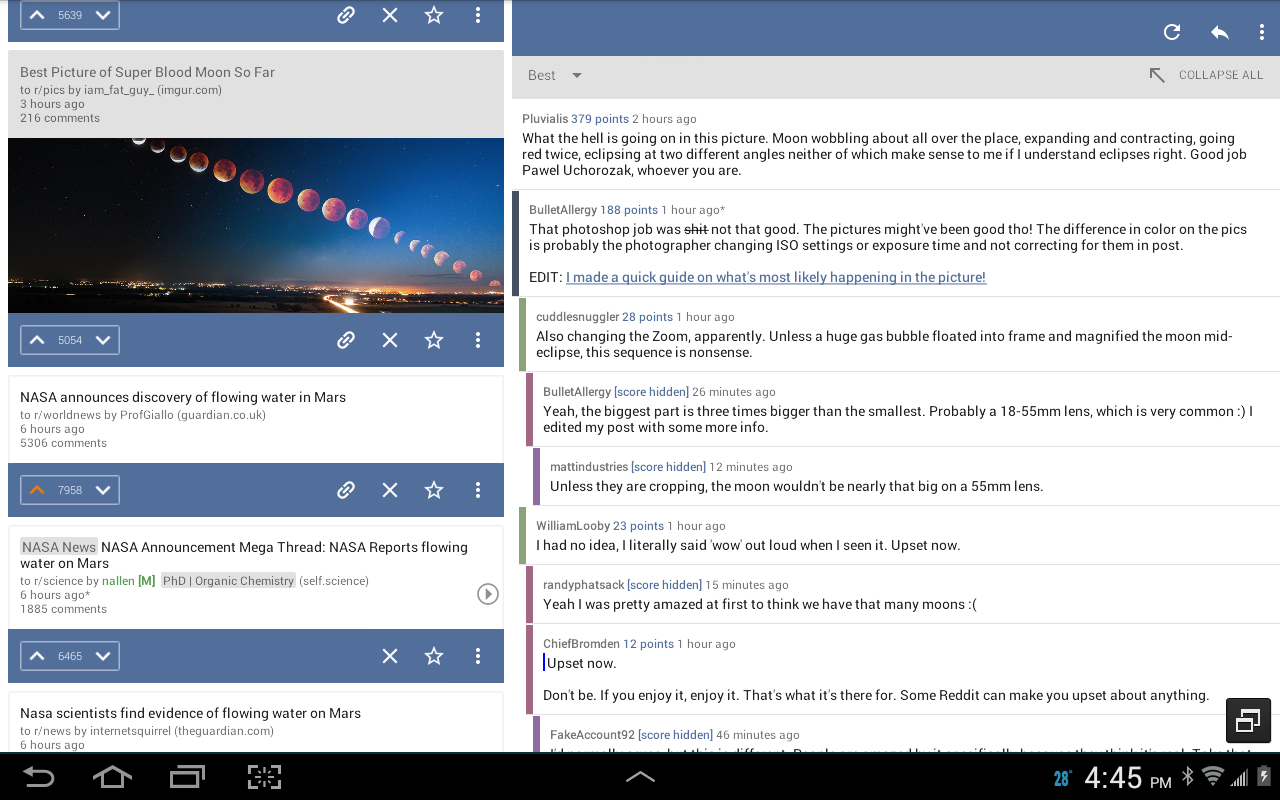1280x800 pixels.
Task: Tap the screenshot capture icon in navigation bar
Action: pyautogui.click(x=264, y=777)
